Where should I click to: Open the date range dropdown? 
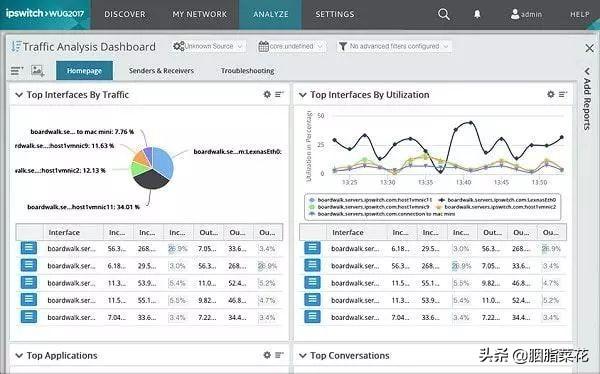[x=292, y=46]
